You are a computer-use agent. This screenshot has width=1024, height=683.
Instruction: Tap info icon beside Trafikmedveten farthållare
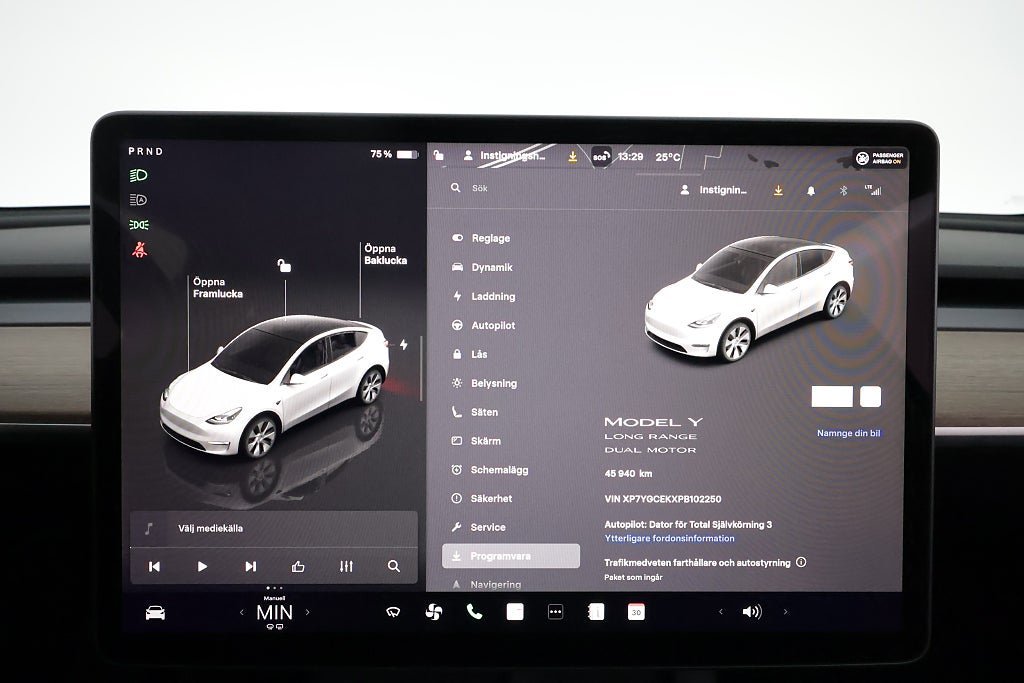pos(801,562)
